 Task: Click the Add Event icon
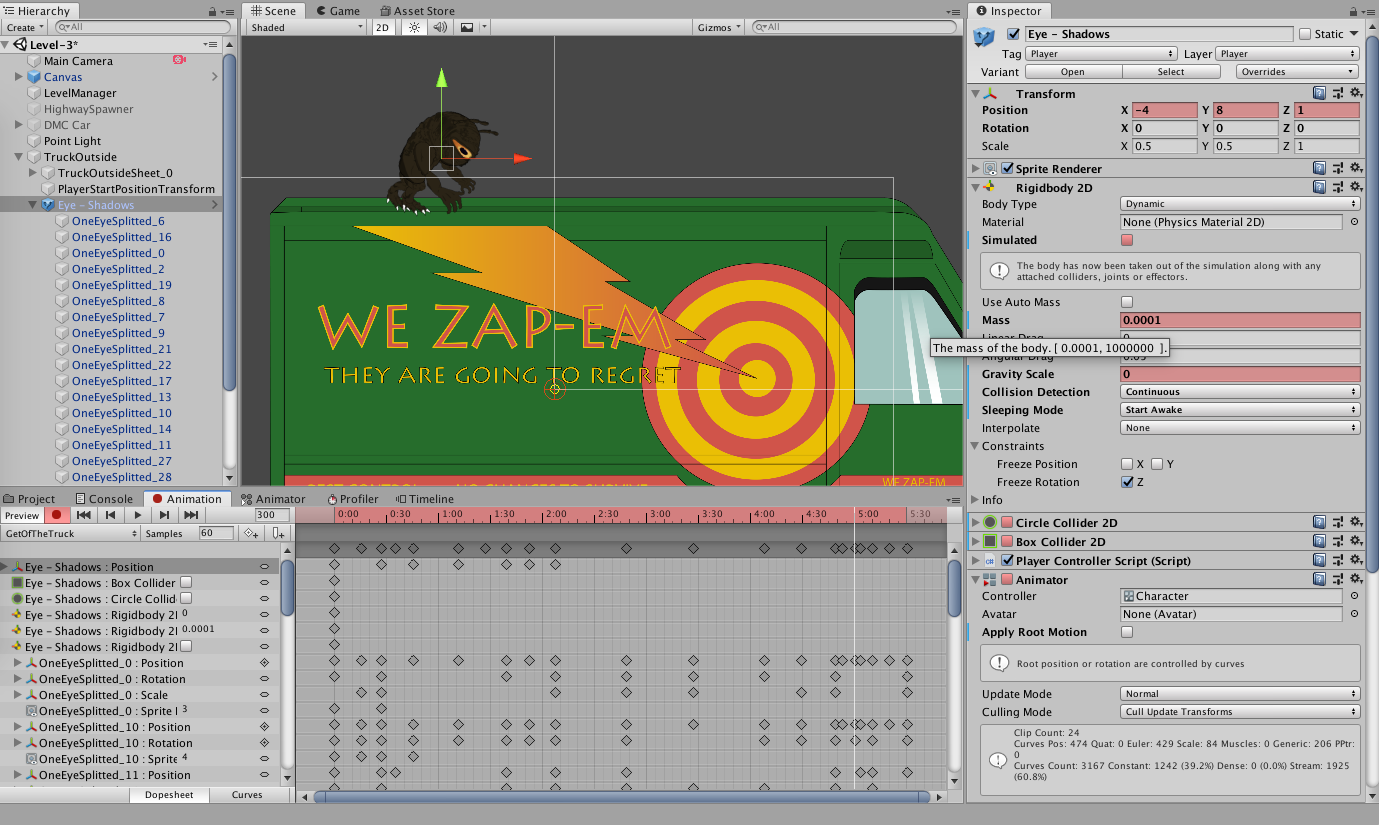[279, 534]
